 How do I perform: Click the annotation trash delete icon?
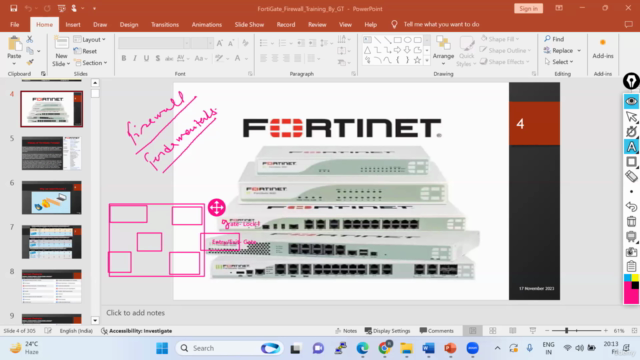pyautogui.click(x=631, y=222)
